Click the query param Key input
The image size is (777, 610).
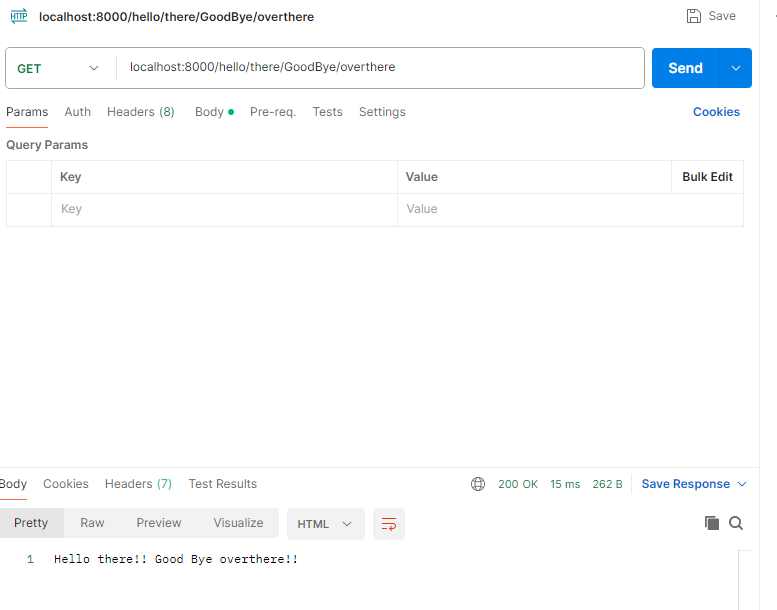point(224,209)
